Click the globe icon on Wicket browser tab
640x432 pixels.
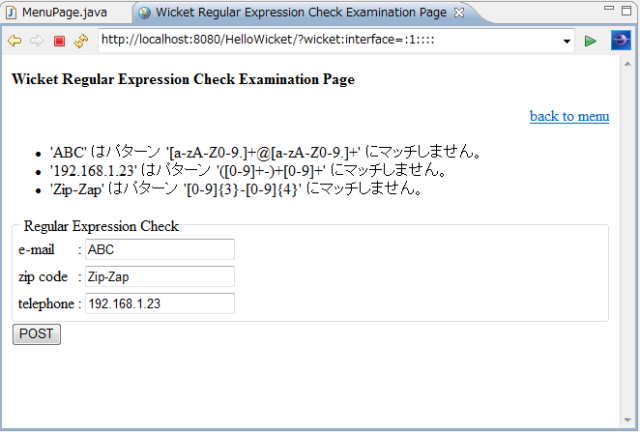click(144, 12)
